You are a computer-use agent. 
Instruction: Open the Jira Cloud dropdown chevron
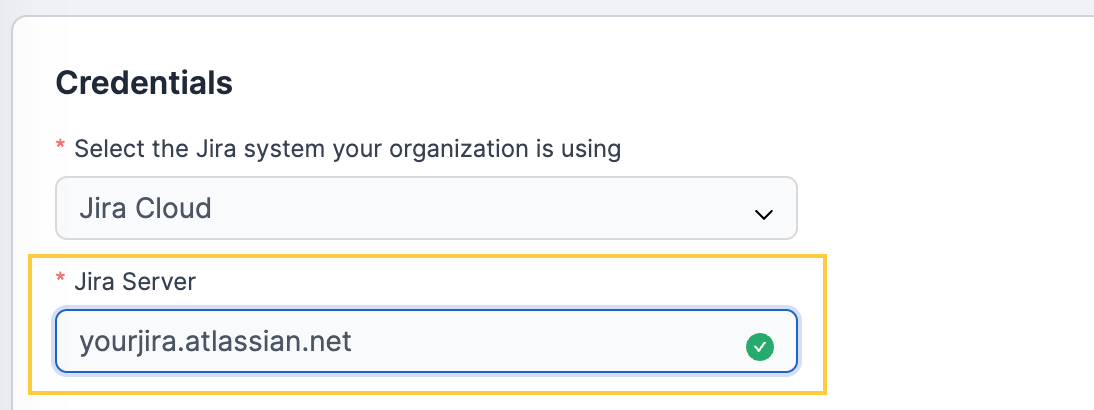coord(764,215)
